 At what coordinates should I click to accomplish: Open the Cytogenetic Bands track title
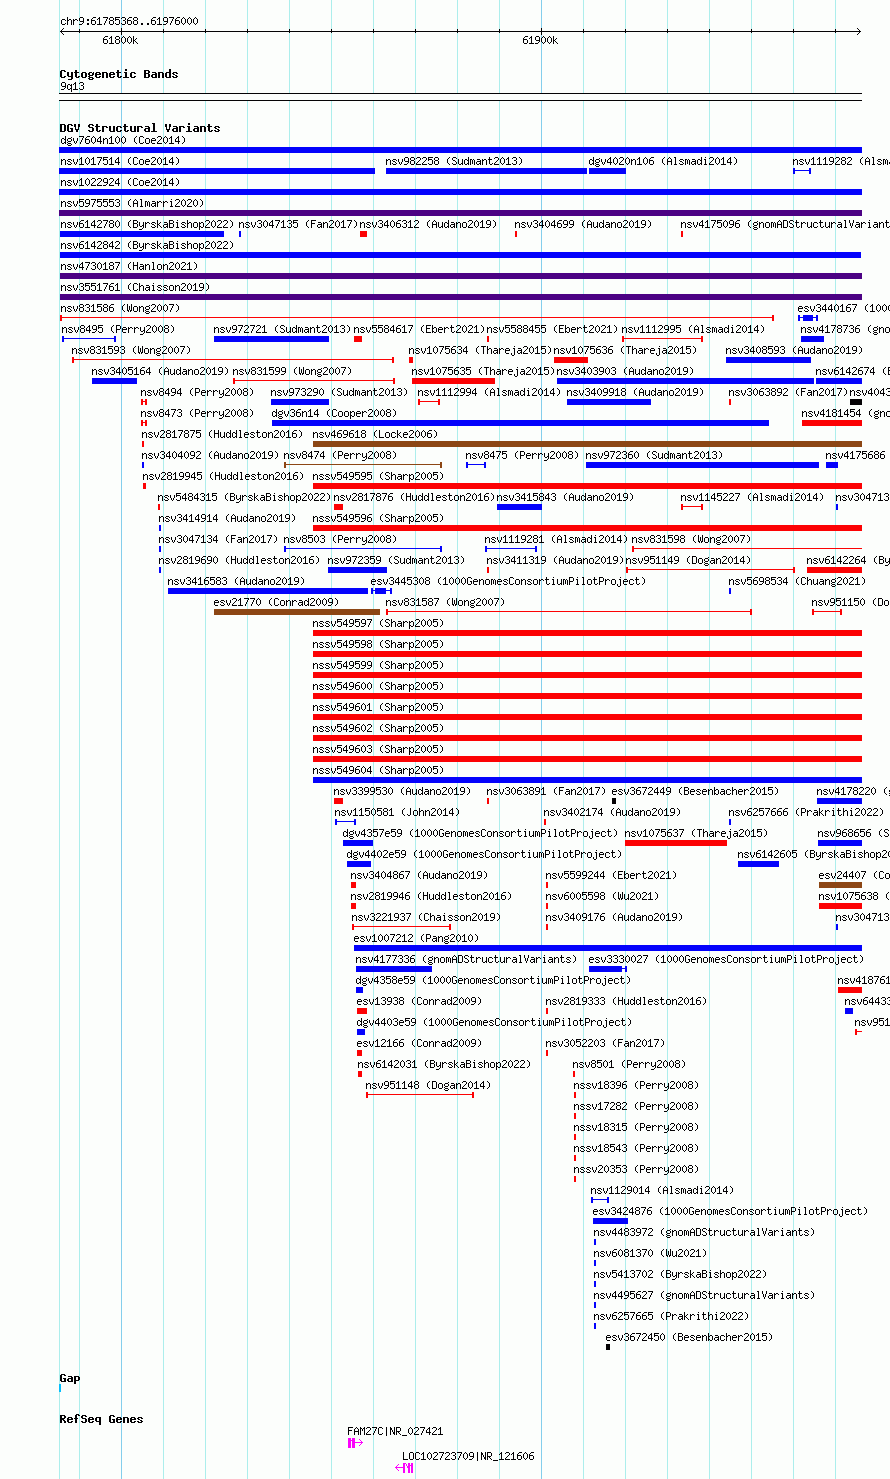119,74
